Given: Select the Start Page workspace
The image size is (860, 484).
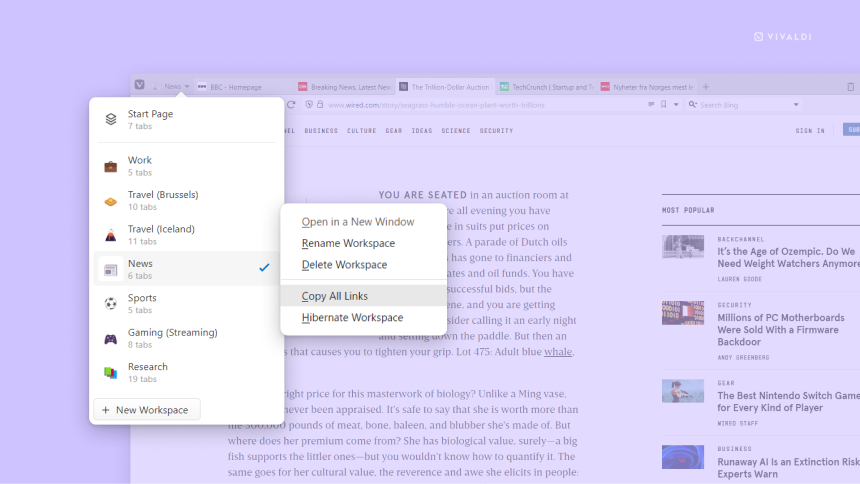Looking at the screenshot, I should point(186,119).
